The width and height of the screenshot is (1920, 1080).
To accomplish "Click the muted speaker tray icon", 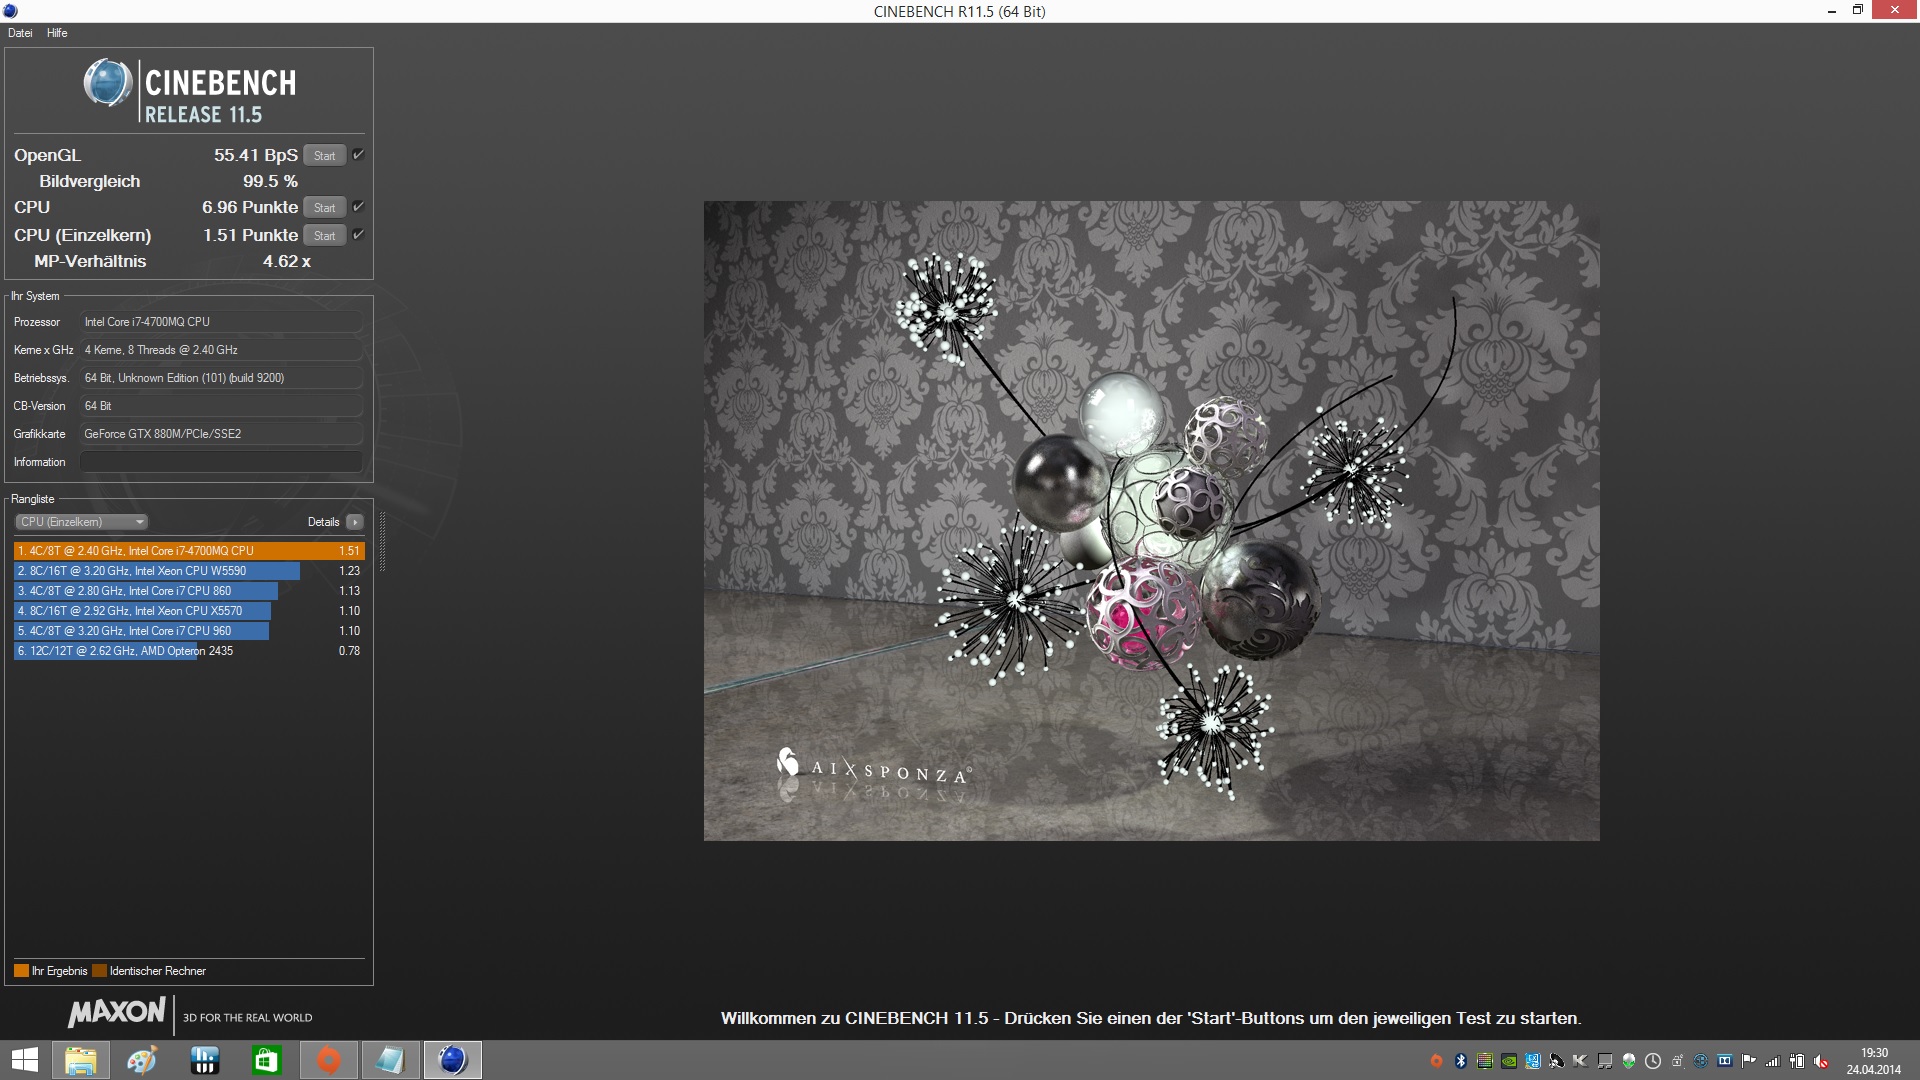I will pyautogui.click(x=1821, y=1061).
